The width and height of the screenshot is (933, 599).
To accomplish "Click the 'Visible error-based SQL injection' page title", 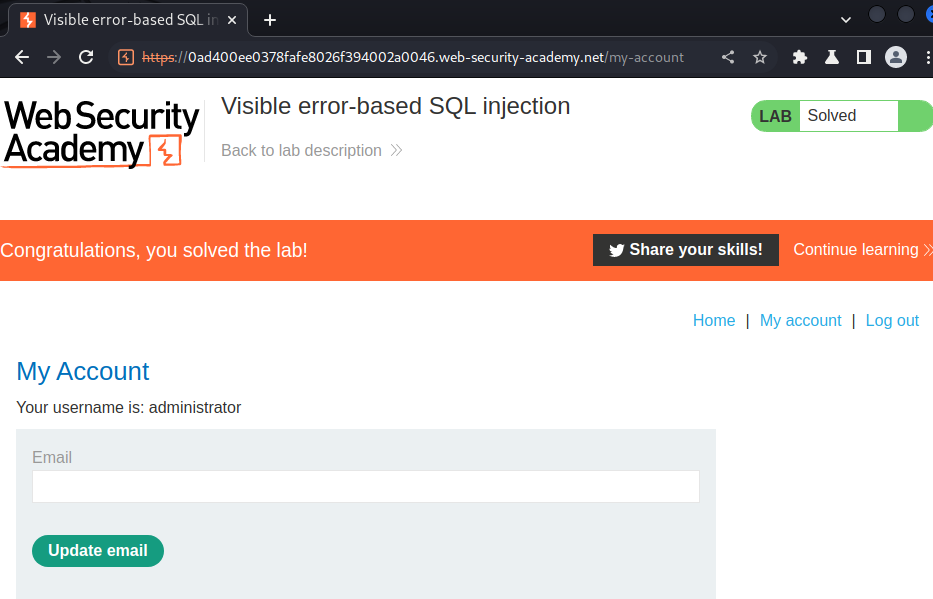I will click(396, 106).
